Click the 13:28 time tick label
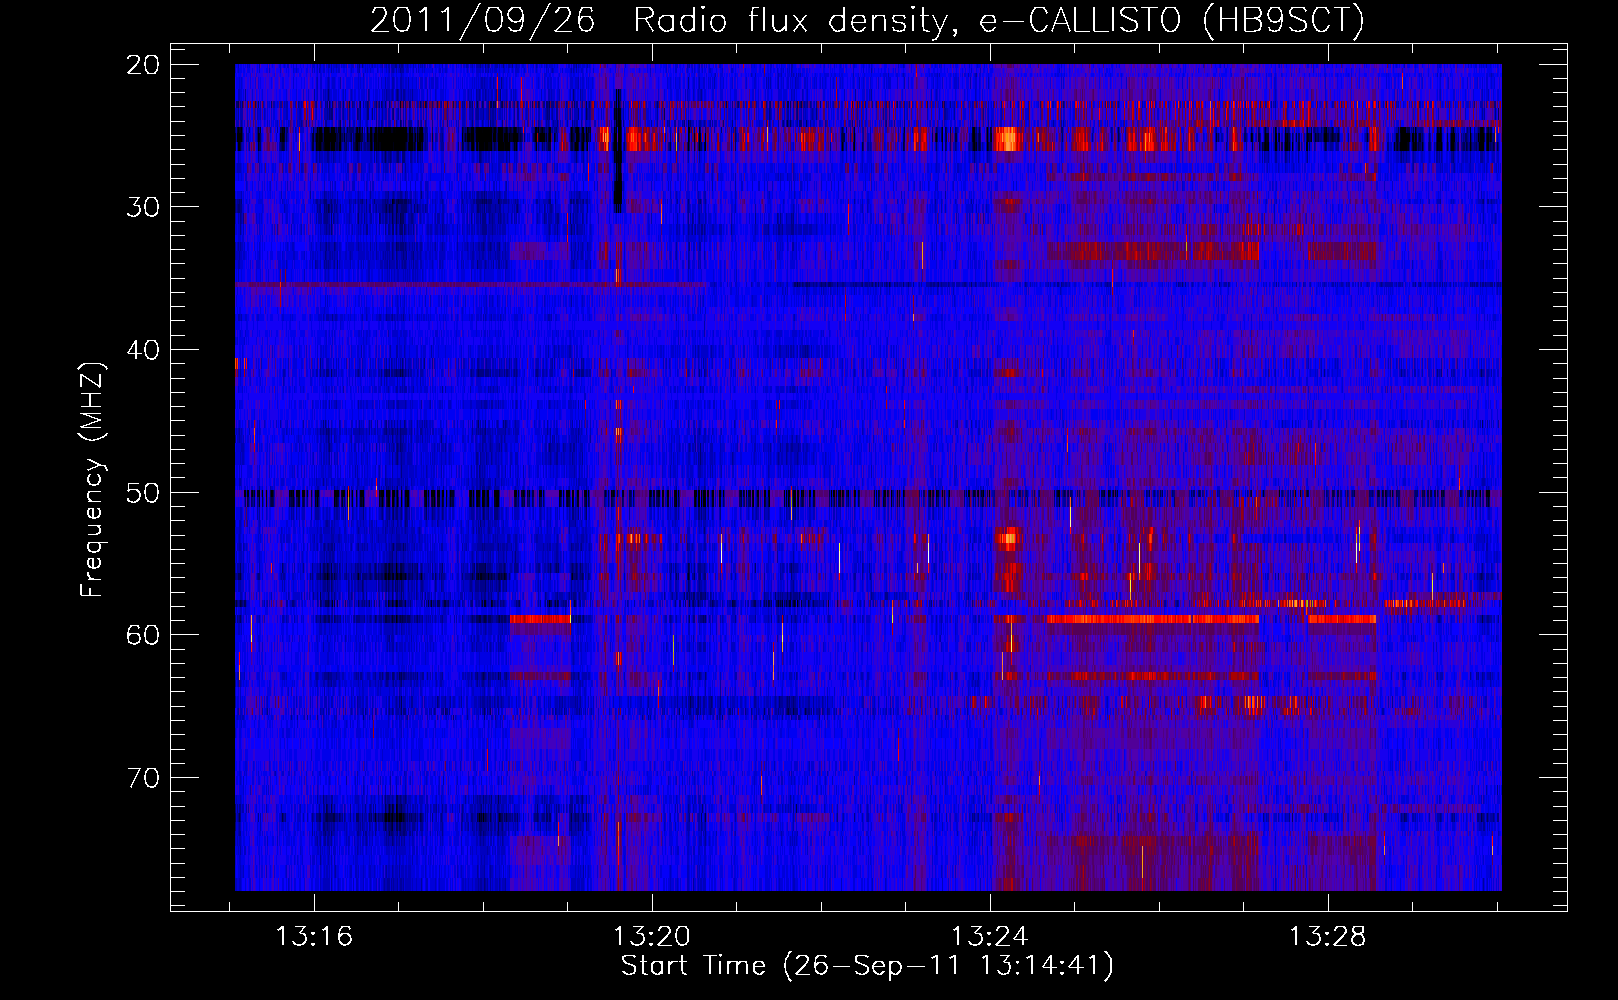 [1328, 938]
